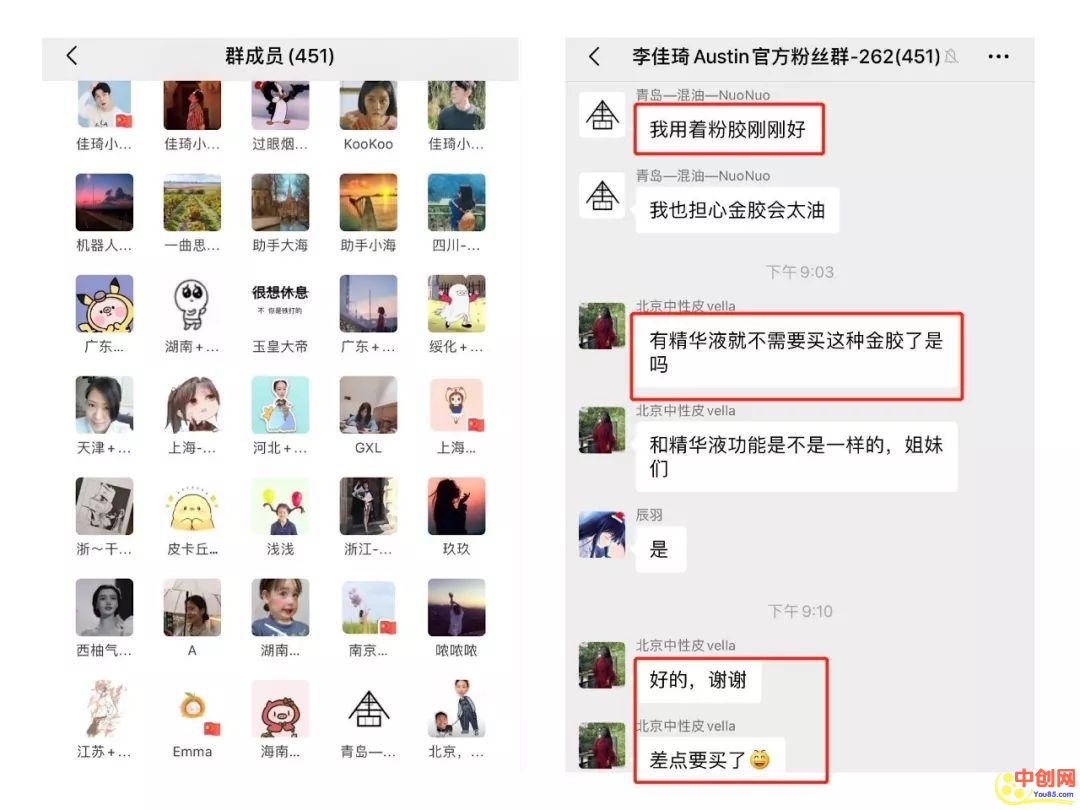
Task: Select member 助手大海 avatar
Action: point(280,202)
